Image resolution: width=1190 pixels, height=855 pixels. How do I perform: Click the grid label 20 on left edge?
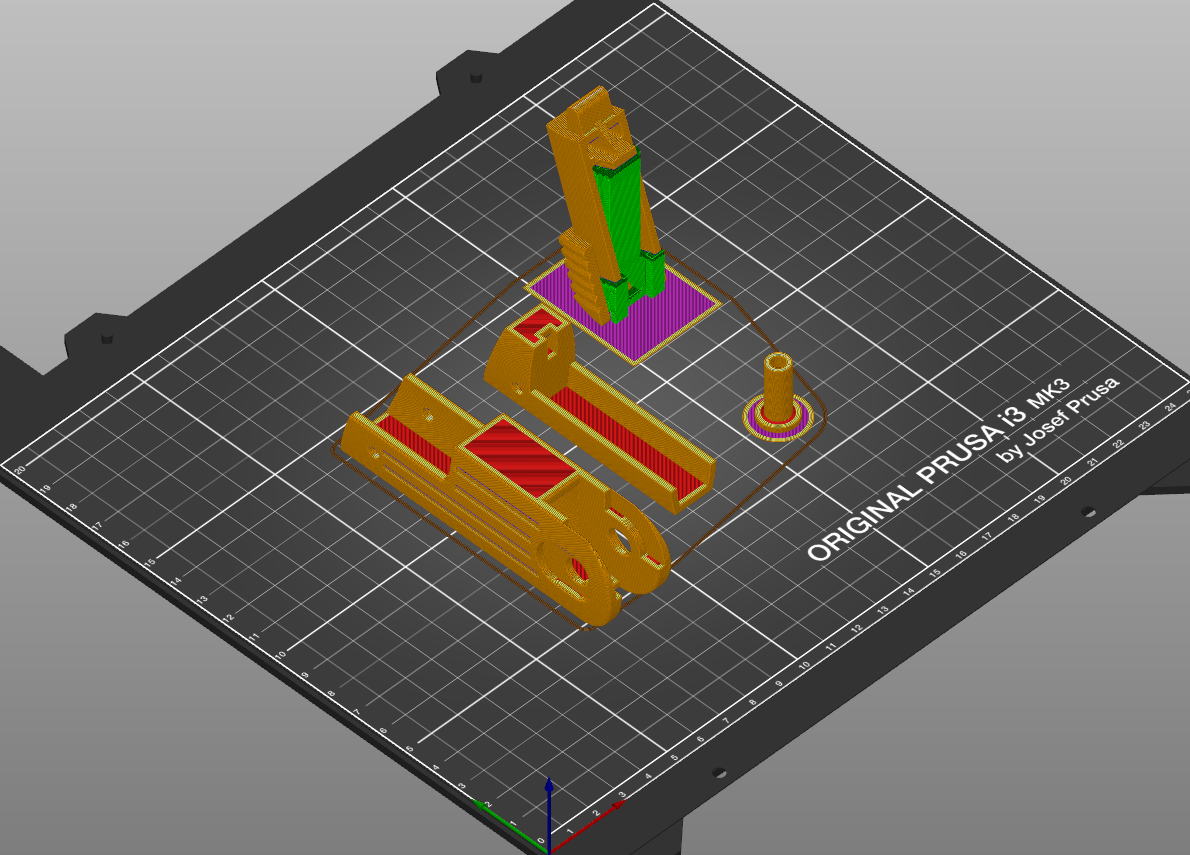coord(20,470)
